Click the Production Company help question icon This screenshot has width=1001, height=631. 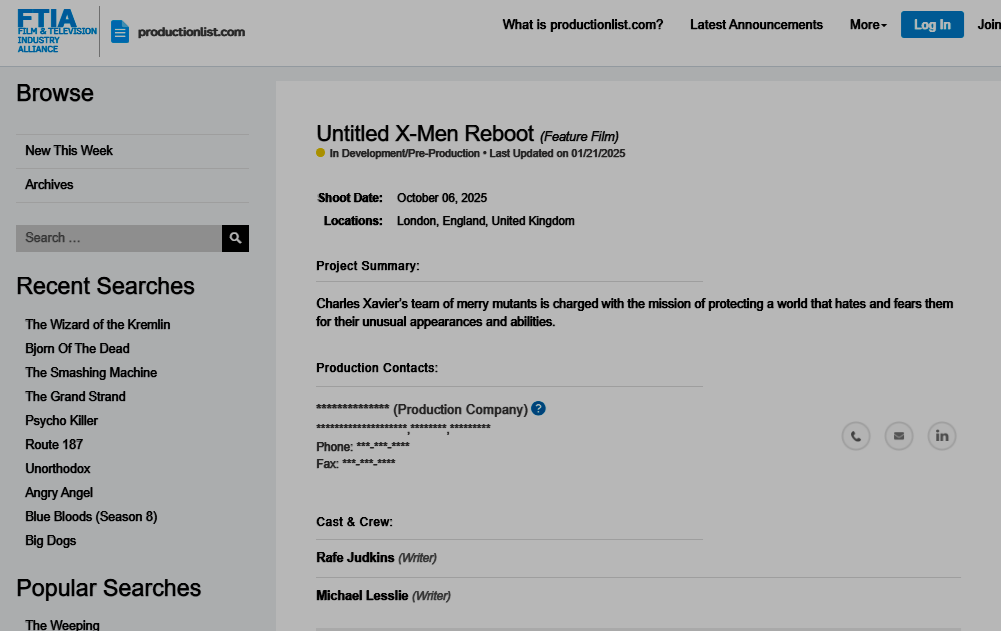pos(539,409)
